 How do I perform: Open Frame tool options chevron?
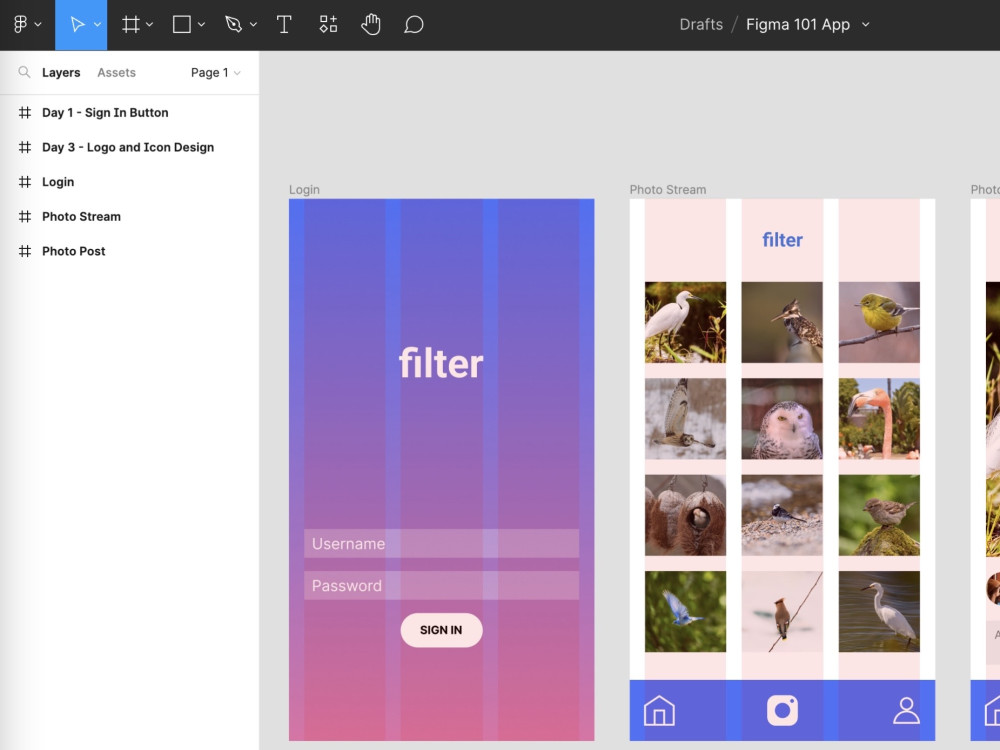[x=149, y=24]
